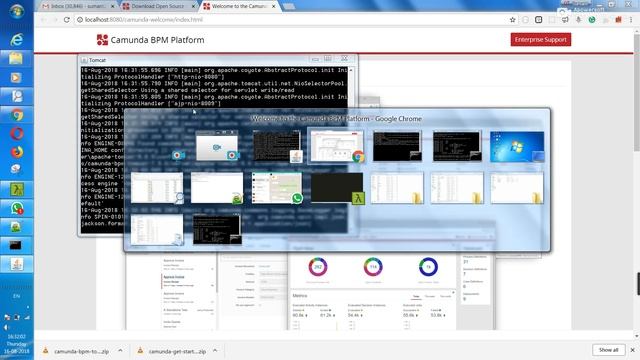Close the downloads bar

point(633,350)
